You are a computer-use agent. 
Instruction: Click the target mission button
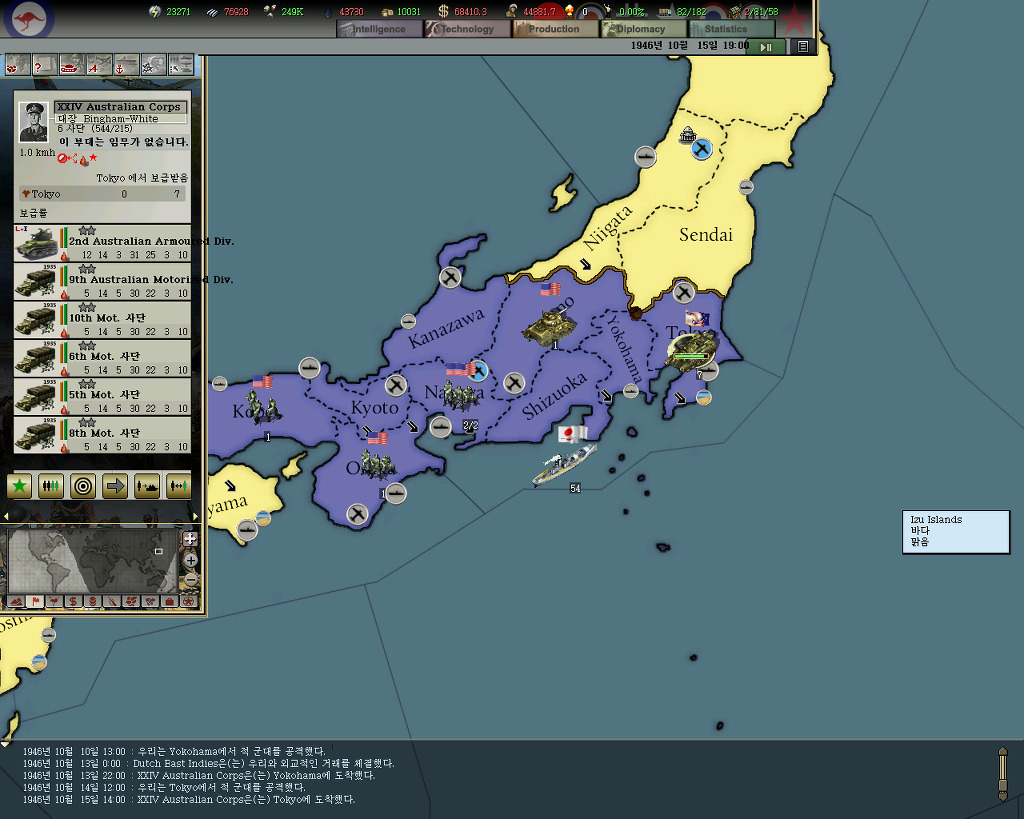[83, 486]
